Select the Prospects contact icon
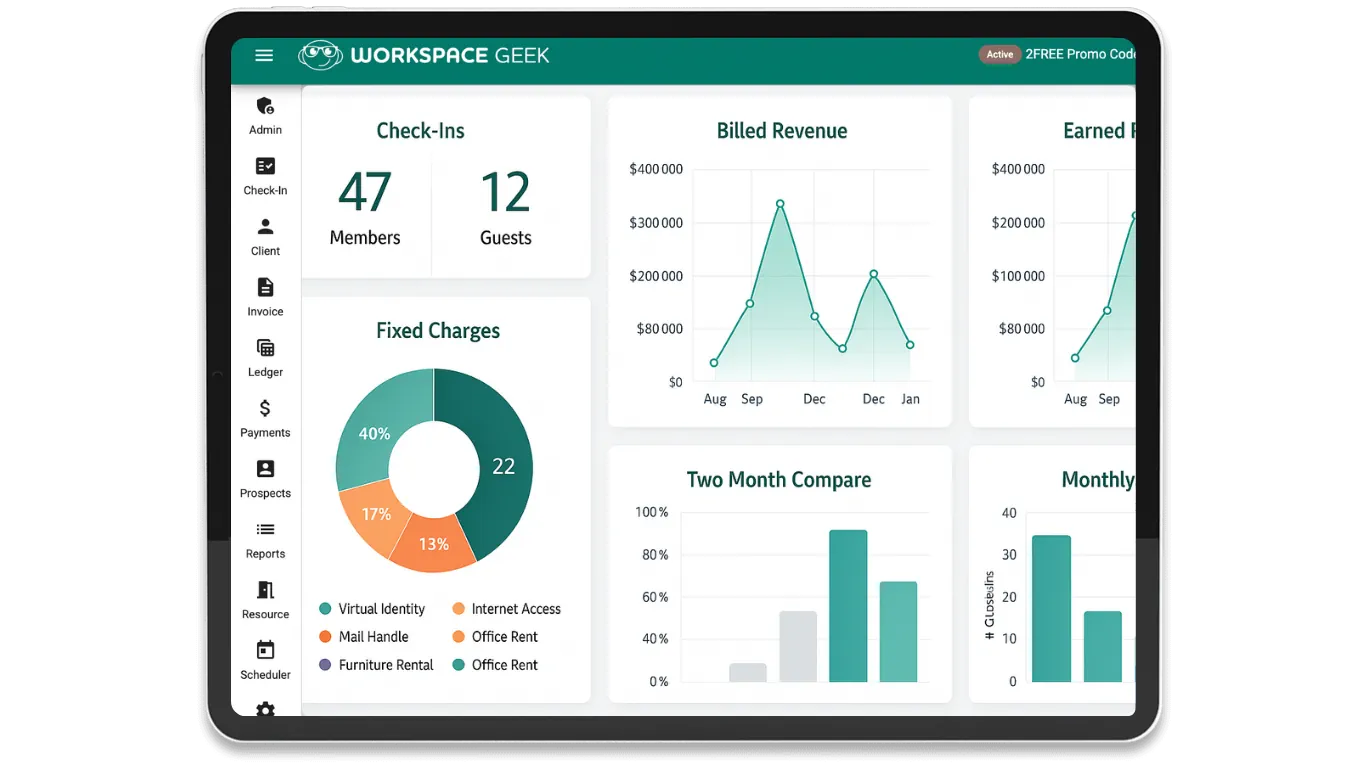The width and height of the screenshot is (1366, 768). coord(265,469)
